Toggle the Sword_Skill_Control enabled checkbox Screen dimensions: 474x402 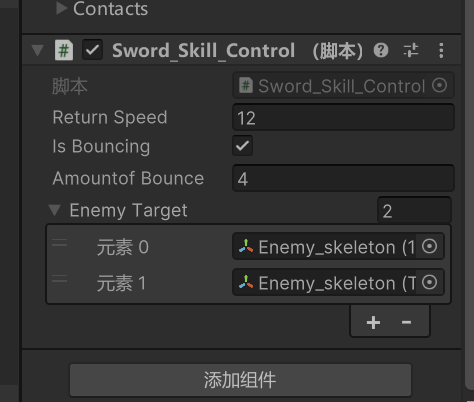(92, 50)
